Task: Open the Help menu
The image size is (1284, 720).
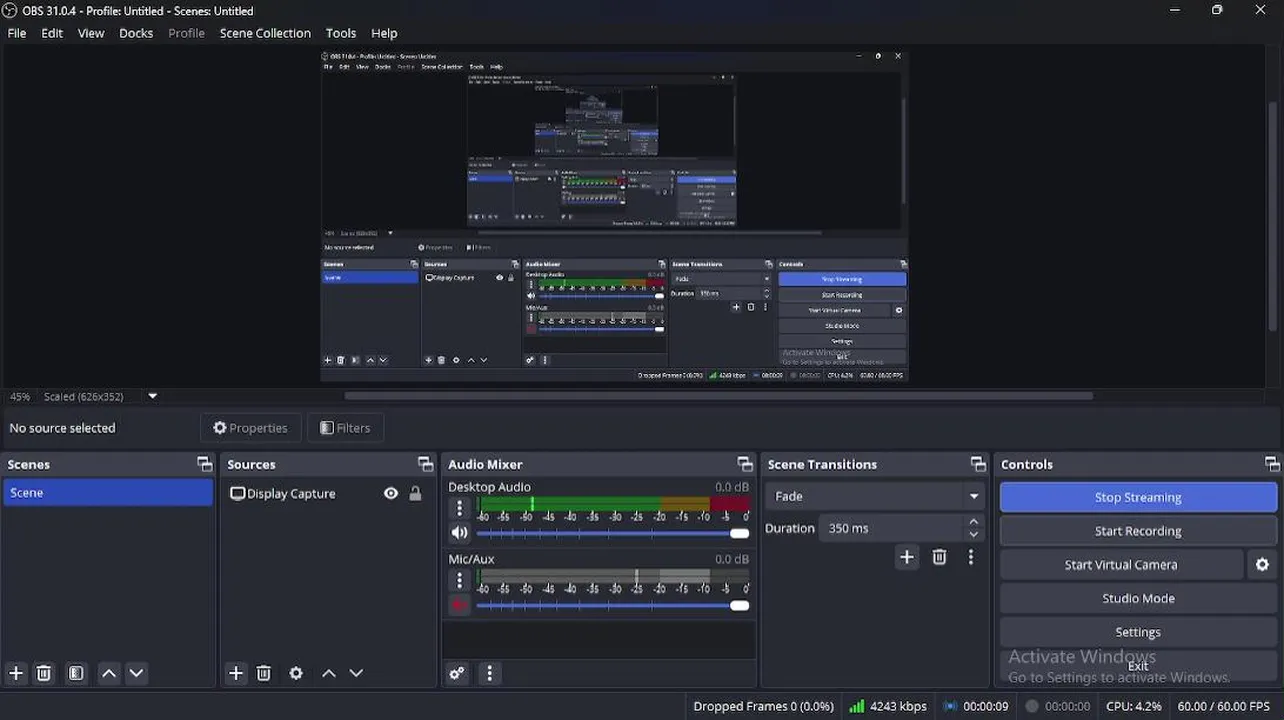Action: click(x=384, y=33)
